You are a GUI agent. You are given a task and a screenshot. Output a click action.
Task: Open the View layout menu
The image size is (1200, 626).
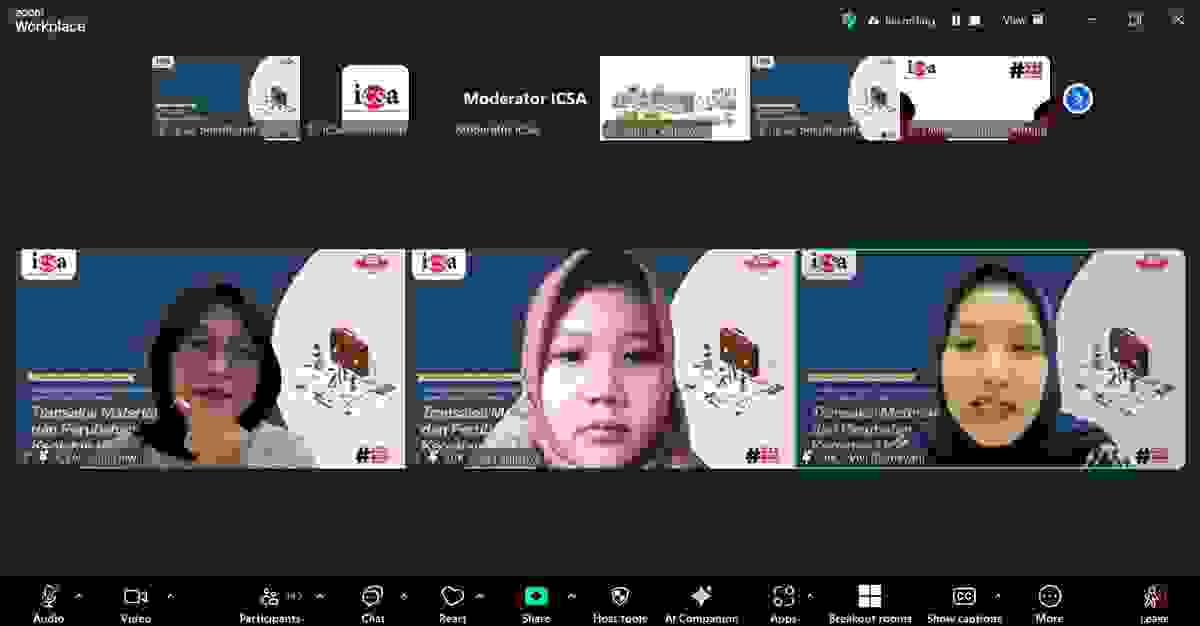(x=1023, y=19)
